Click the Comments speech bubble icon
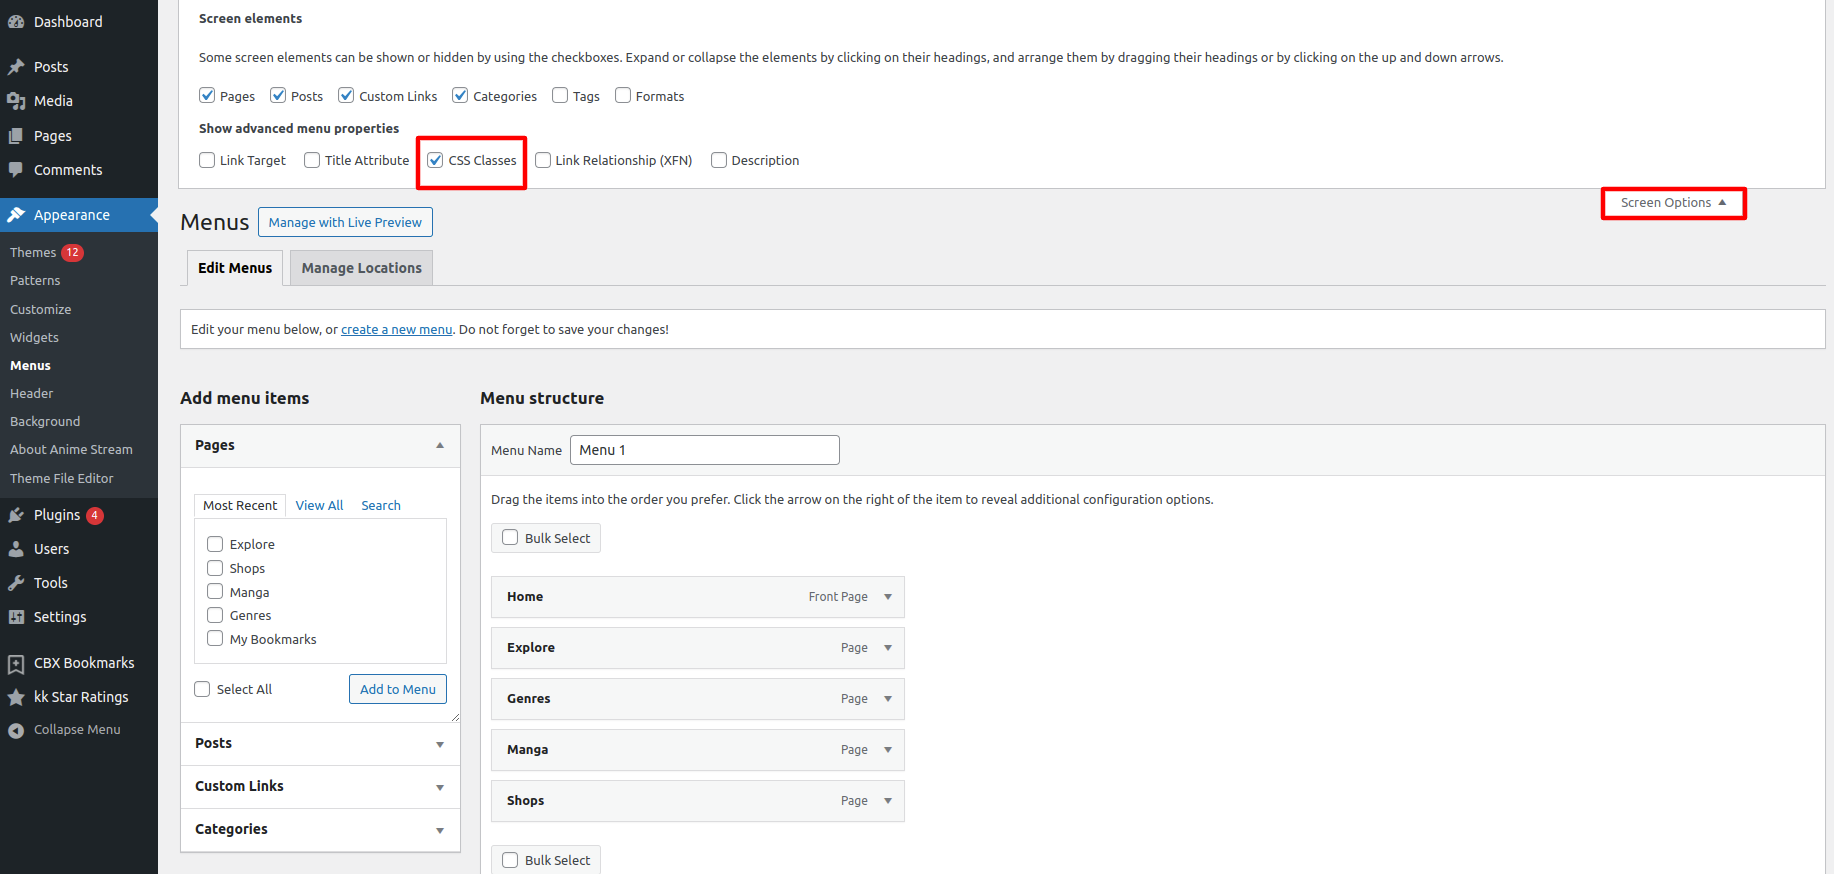 tap(16, 170)
